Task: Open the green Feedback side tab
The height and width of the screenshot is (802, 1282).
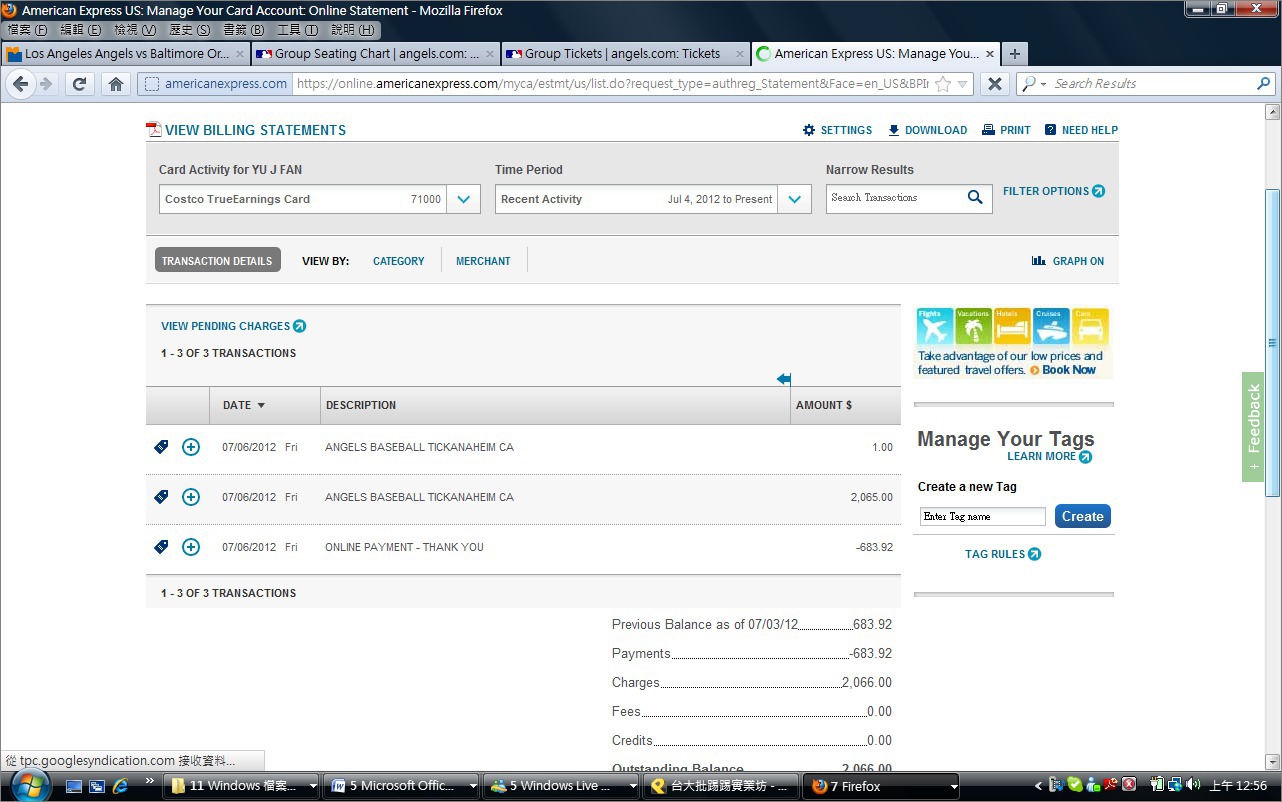Action: coord(1253,427)
